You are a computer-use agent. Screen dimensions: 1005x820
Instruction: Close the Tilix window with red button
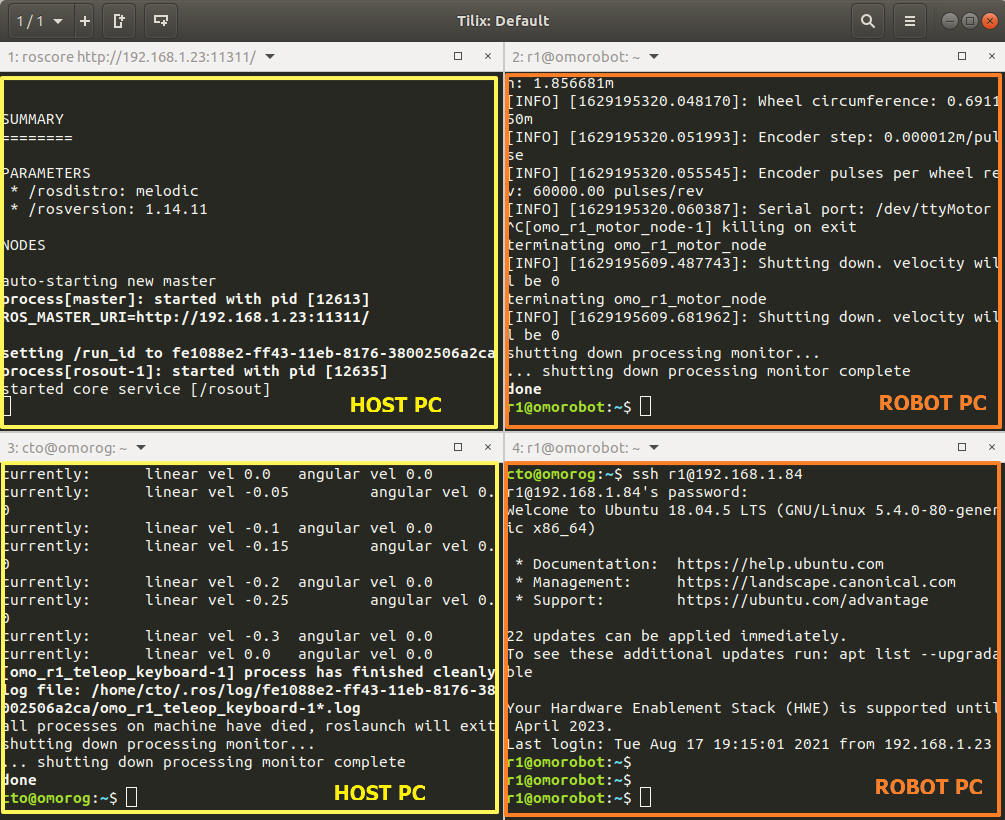point(990,21)
